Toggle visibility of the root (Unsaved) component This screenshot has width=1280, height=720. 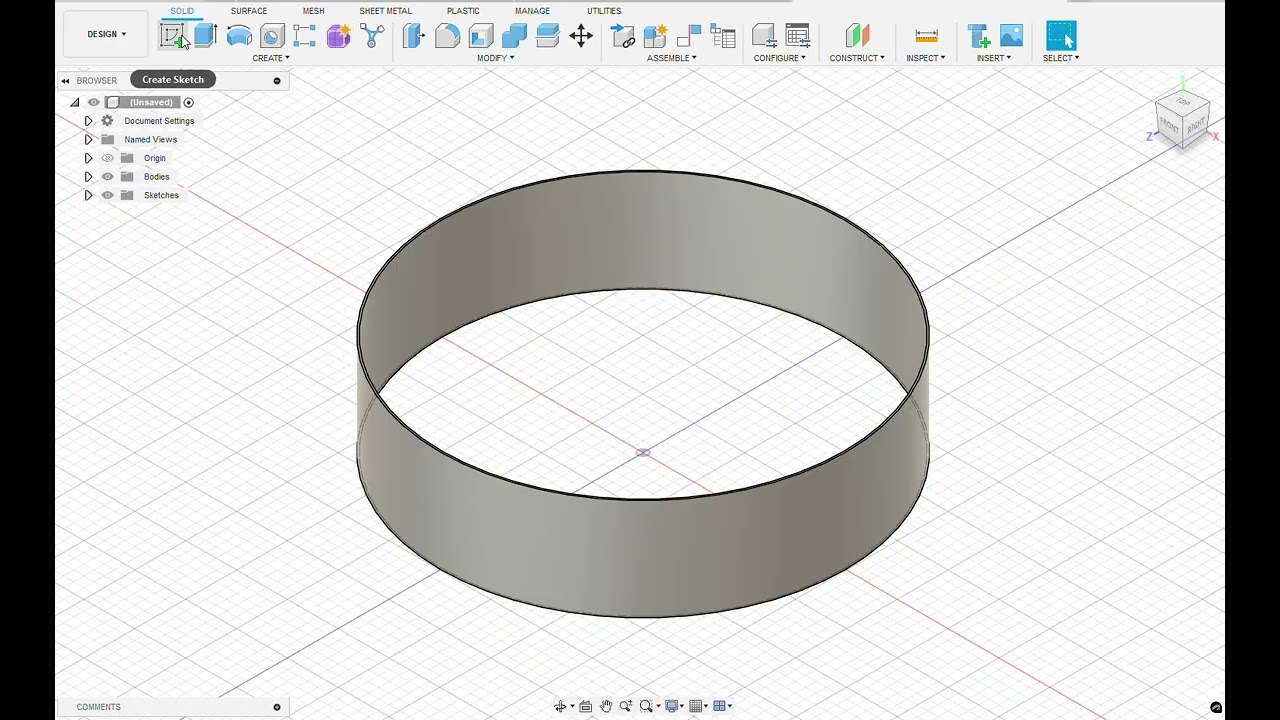(x=94, y=102)
